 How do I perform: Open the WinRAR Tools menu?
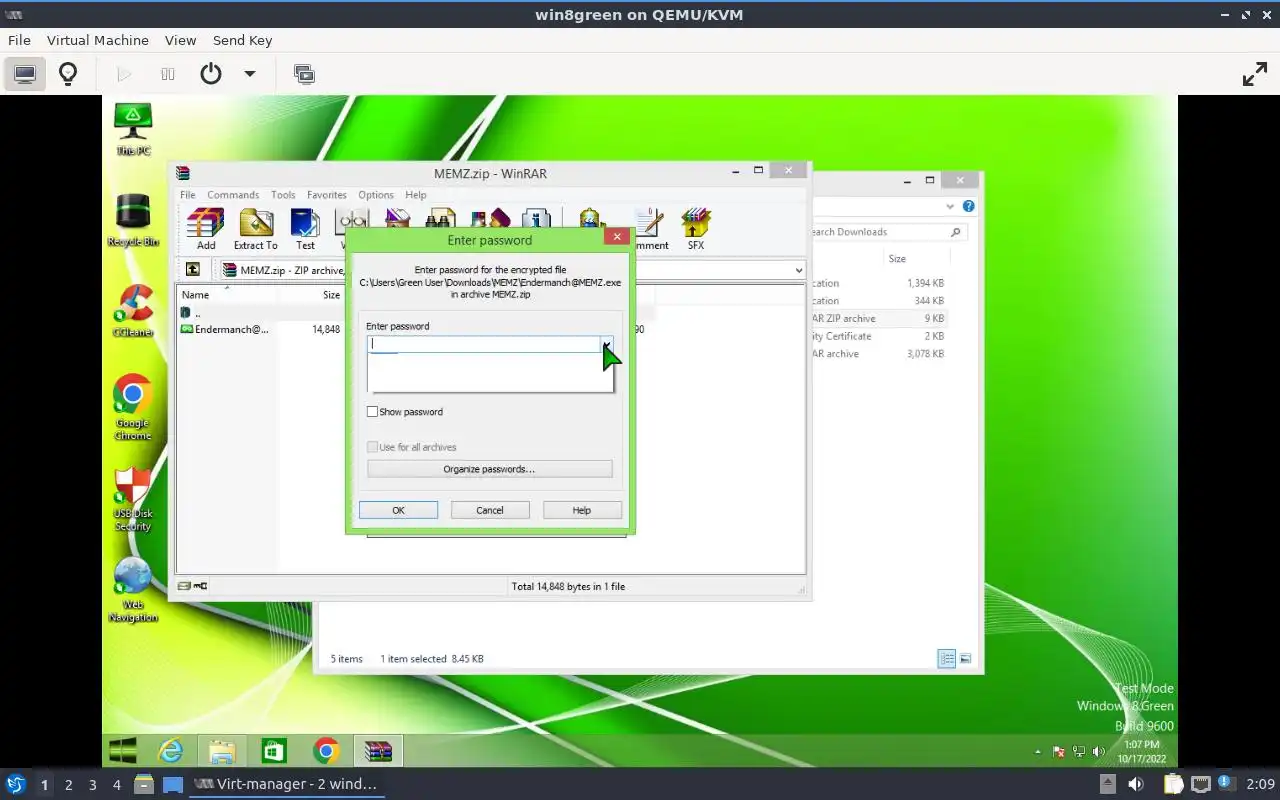click(283, 195)
